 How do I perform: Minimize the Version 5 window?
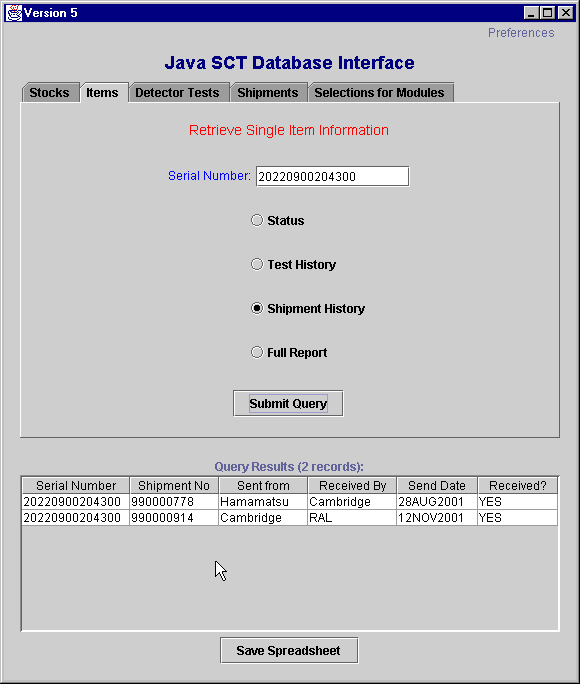(x=531, y=13)
